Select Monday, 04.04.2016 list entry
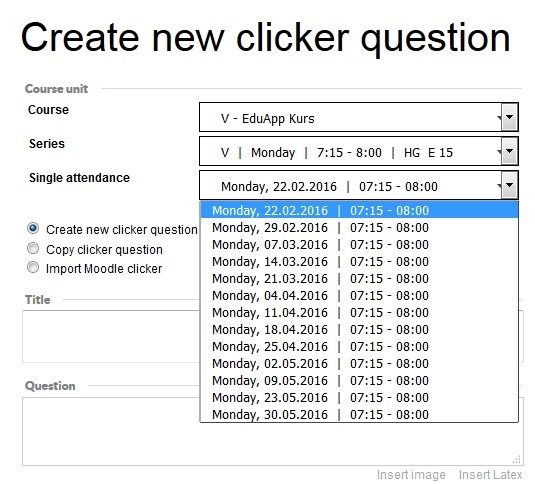Image resolution: width=535 pixels, height=484 pixels. [359, 295]
